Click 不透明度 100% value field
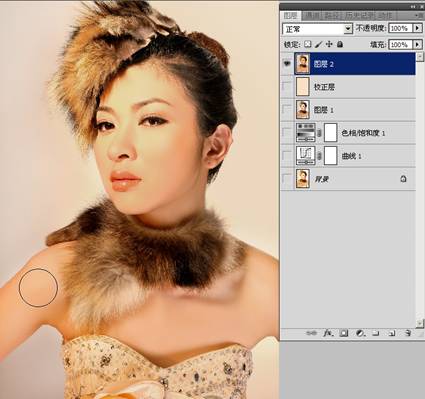 400,28
